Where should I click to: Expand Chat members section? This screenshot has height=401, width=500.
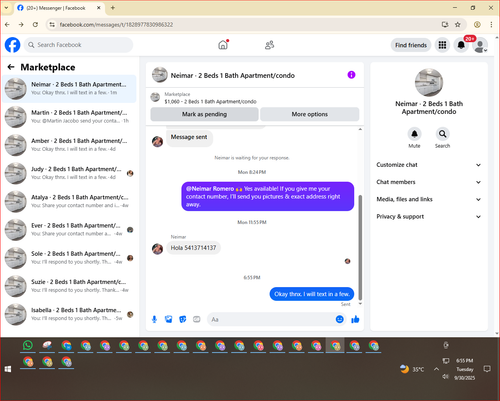pyautogui.click(x=429, y=182)
